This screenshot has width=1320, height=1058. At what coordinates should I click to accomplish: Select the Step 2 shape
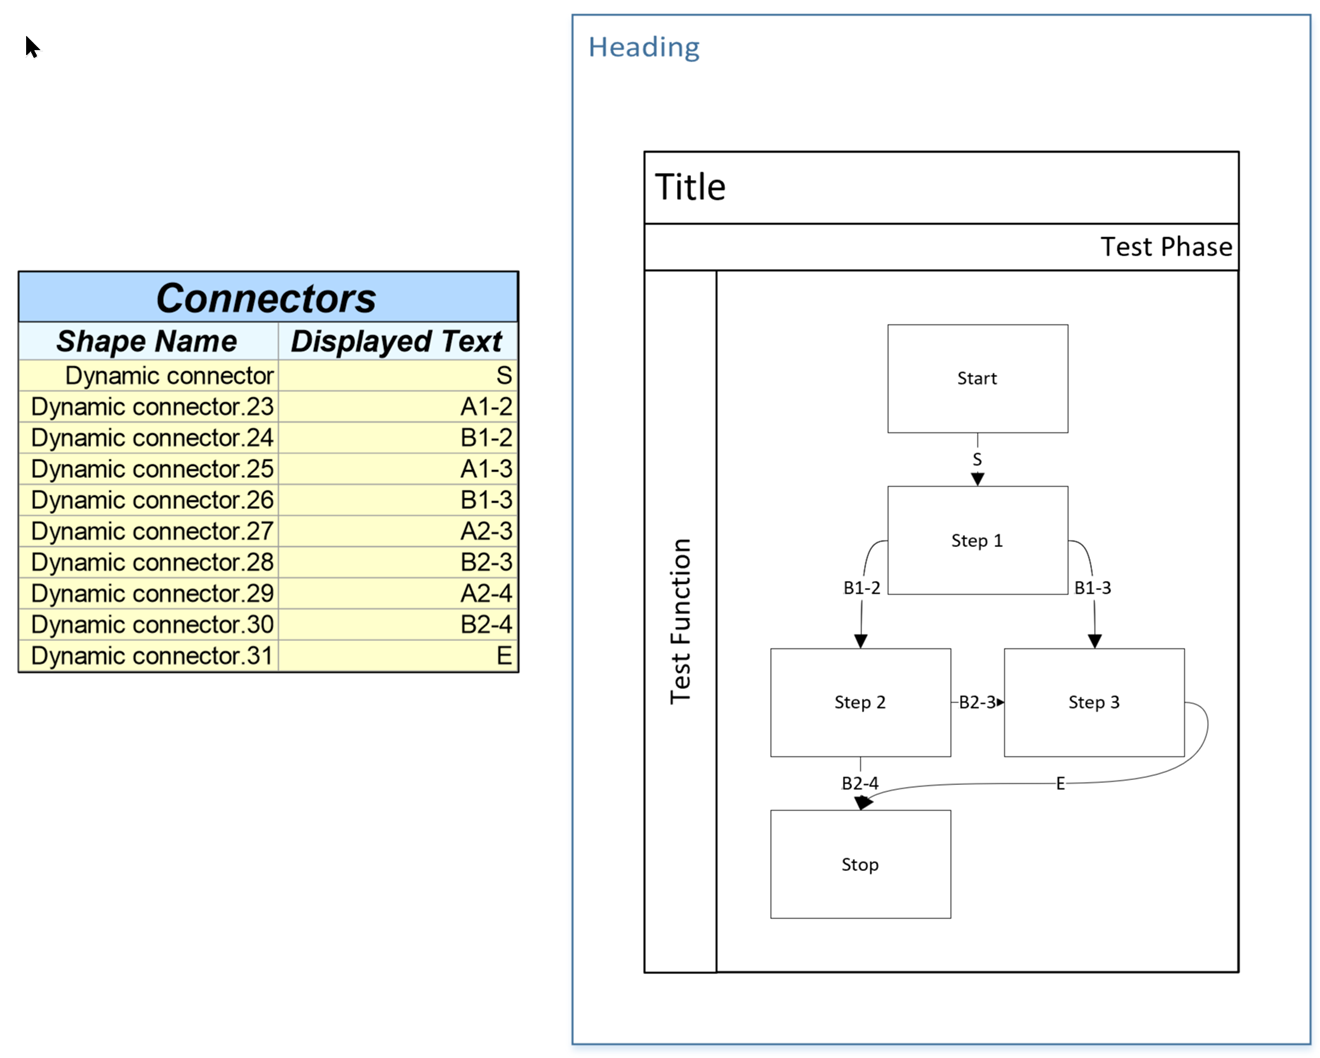click(x=860, y=702)
